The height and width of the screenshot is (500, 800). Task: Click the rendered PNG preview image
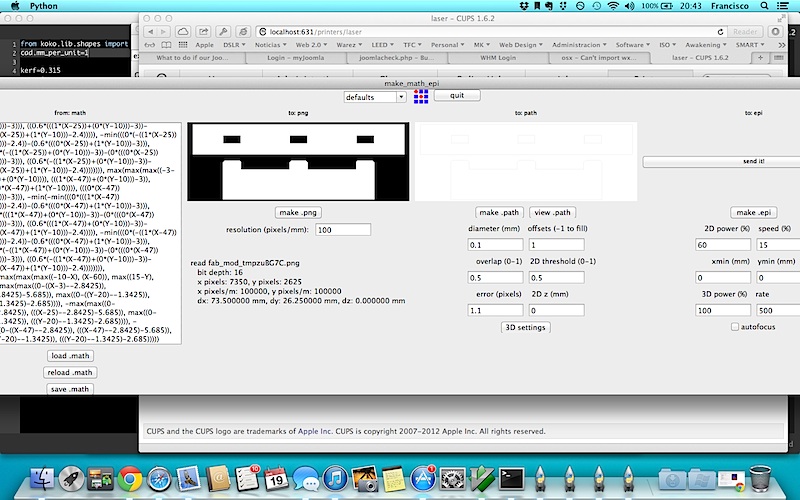pos(298,161)
